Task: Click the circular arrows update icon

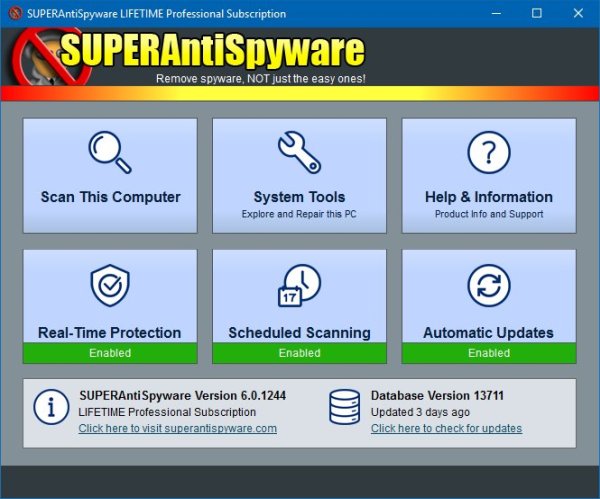Action: tap(489, 287)
